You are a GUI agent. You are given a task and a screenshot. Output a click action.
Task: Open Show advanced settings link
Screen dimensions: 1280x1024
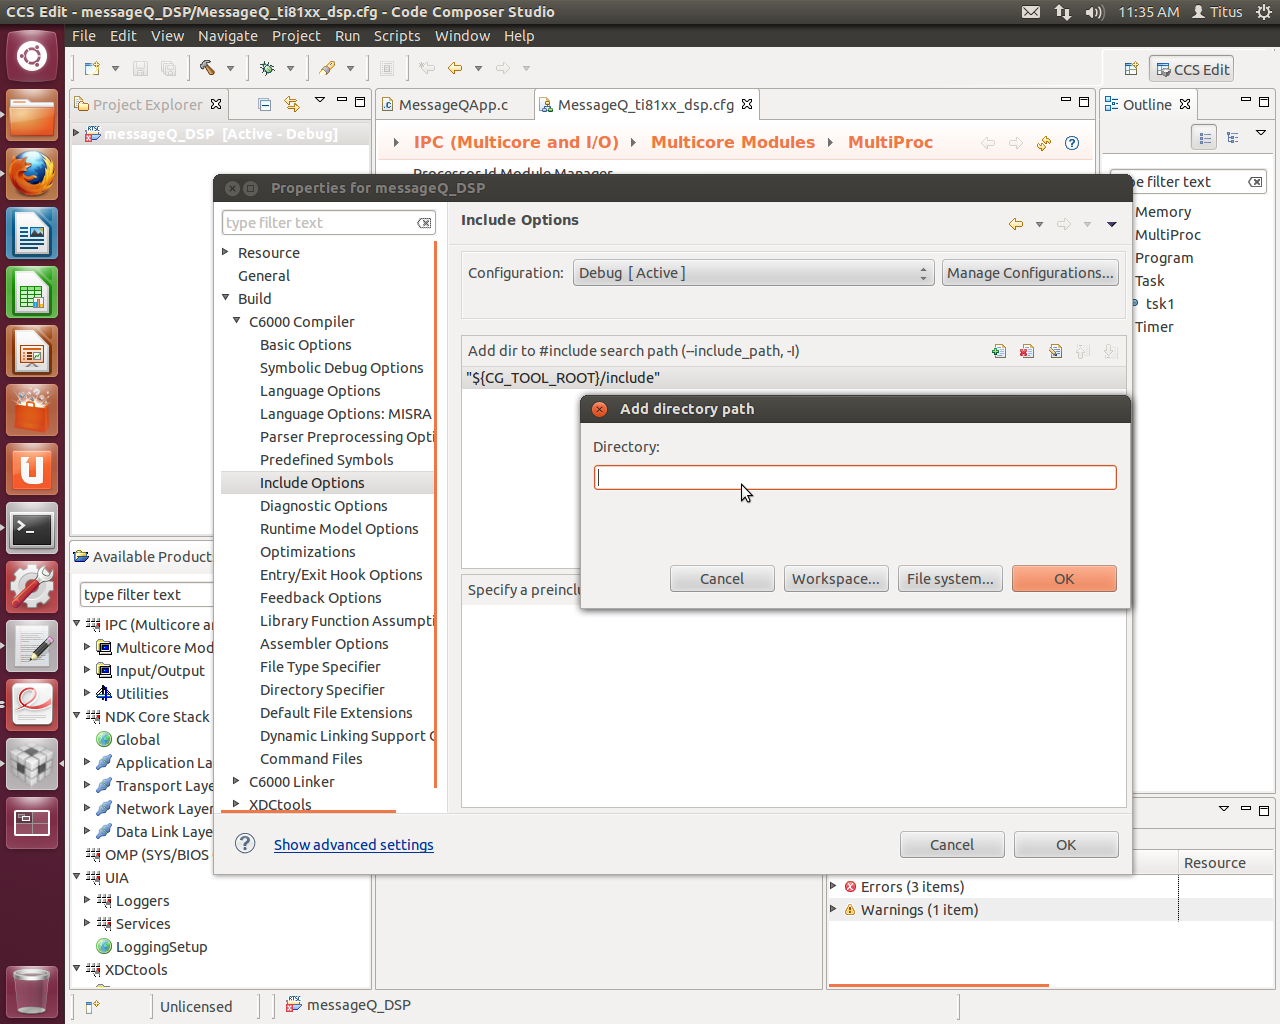click(353, 844)
